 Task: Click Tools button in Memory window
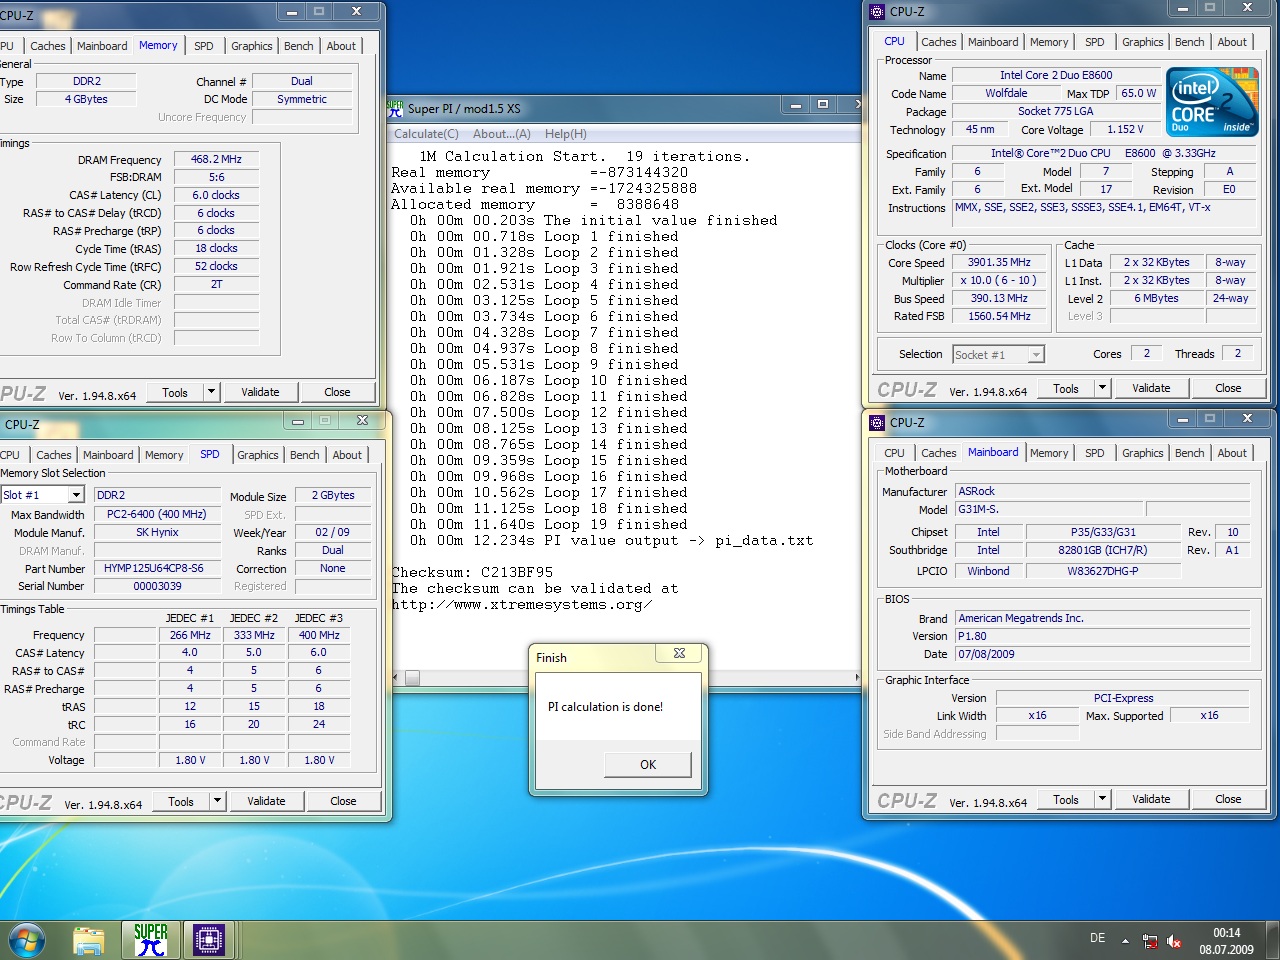(175, 392)
